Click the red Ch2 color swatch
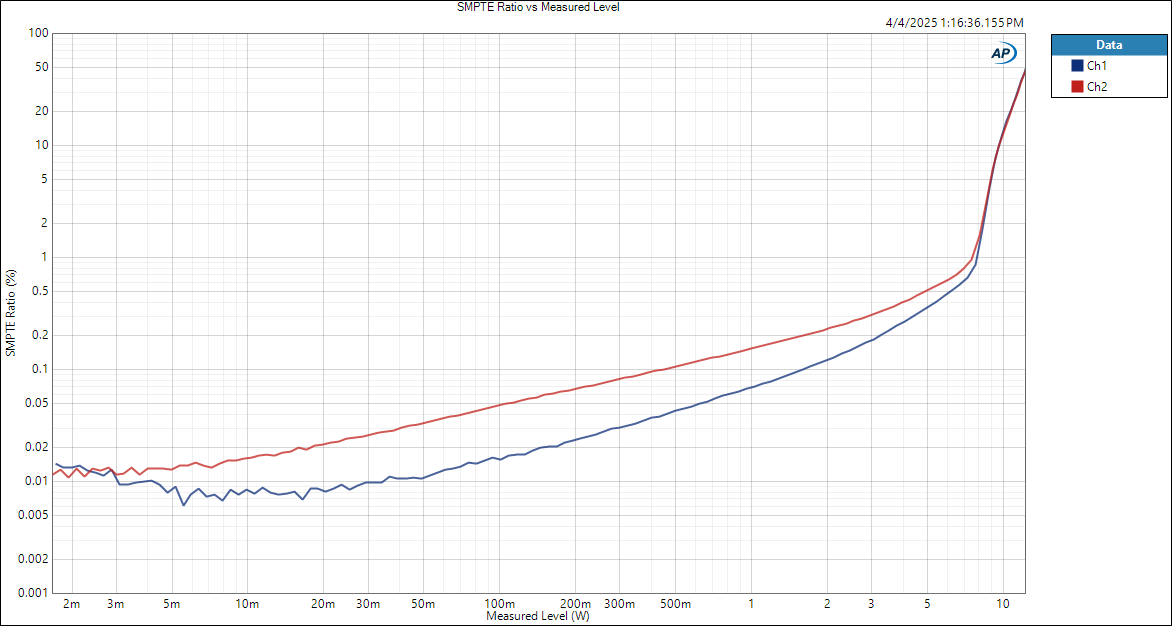 coord(1077,87)
